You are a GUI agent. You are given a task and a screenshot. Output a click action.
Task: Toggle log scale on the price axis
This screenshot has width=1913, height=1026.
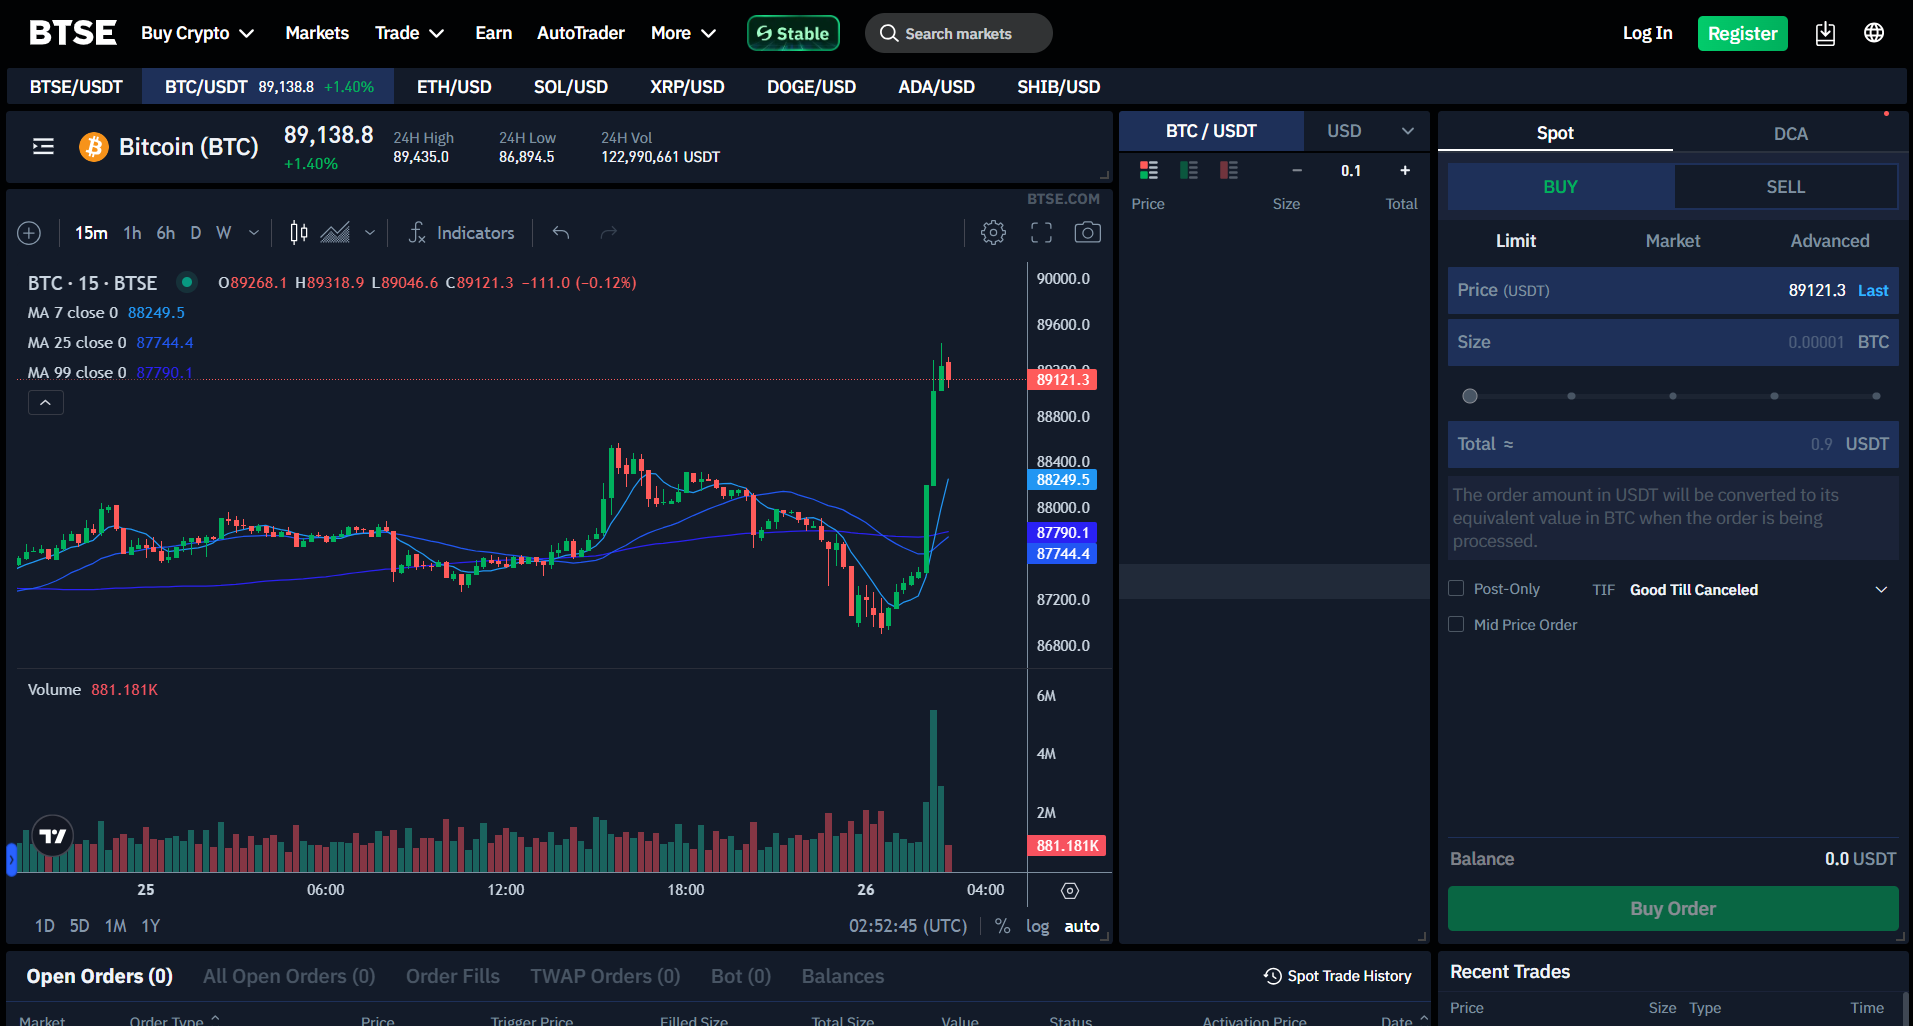pos(1037,926)
